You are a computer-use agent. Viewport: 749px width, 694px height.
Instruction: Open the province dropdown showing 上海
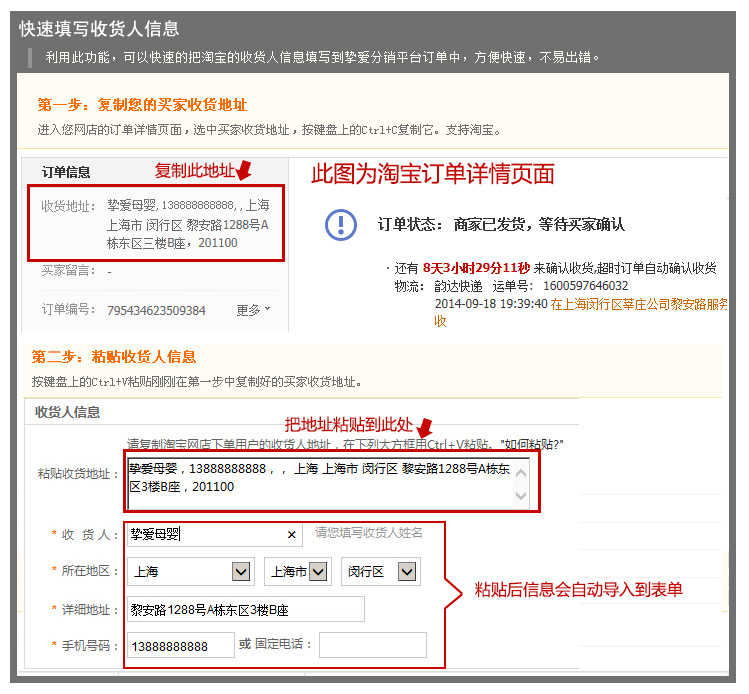pos(241,572)
